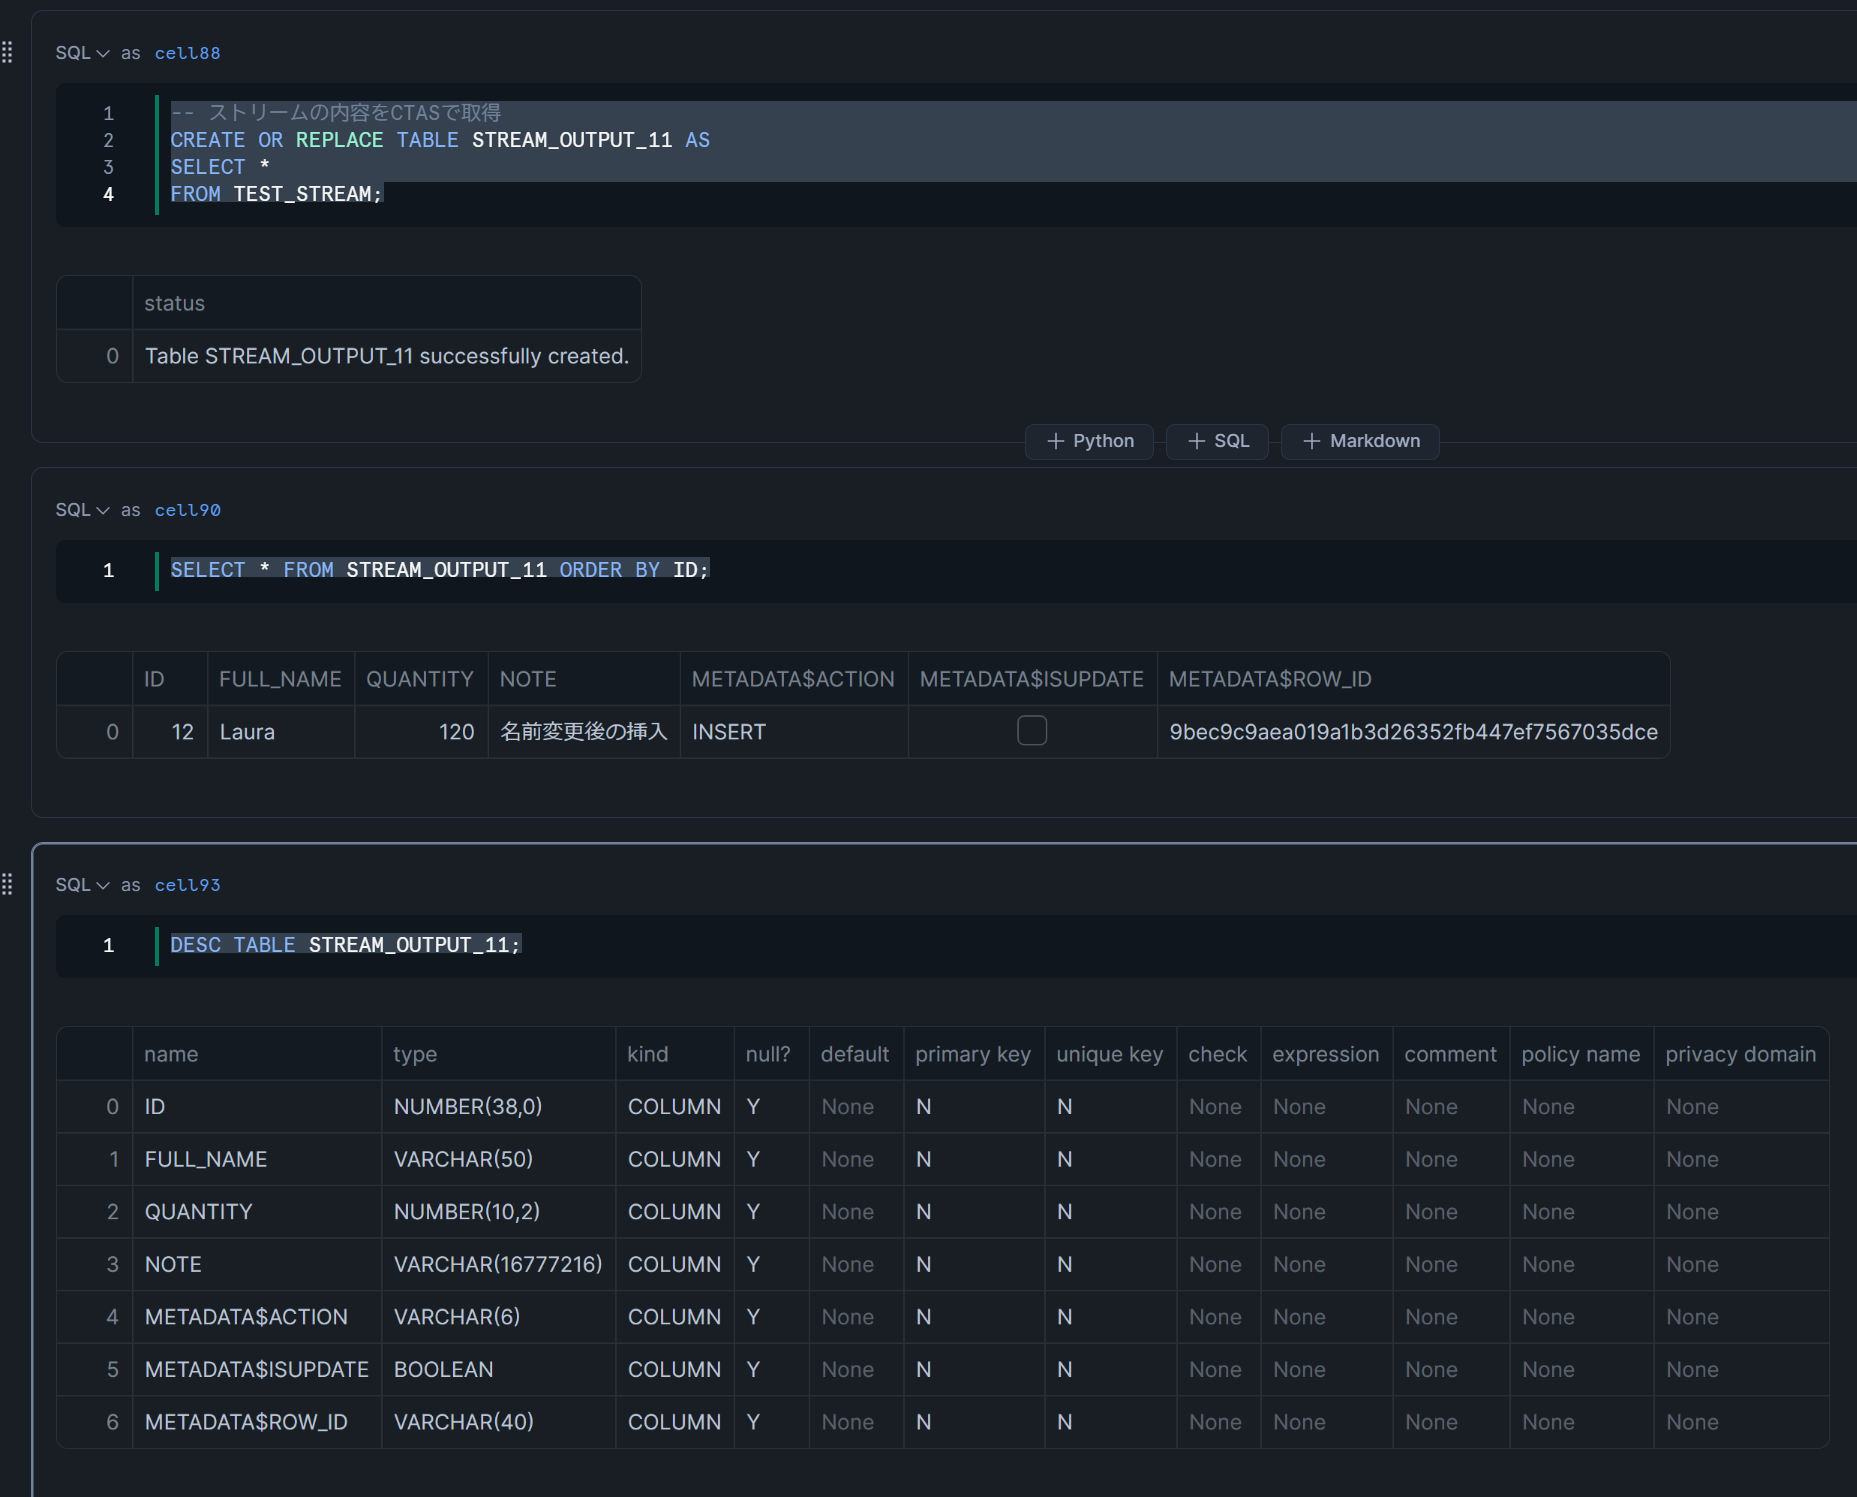Rename the cell93 cell name
This screenshot has height=1497, width=1857.
(x=187, y=885)
